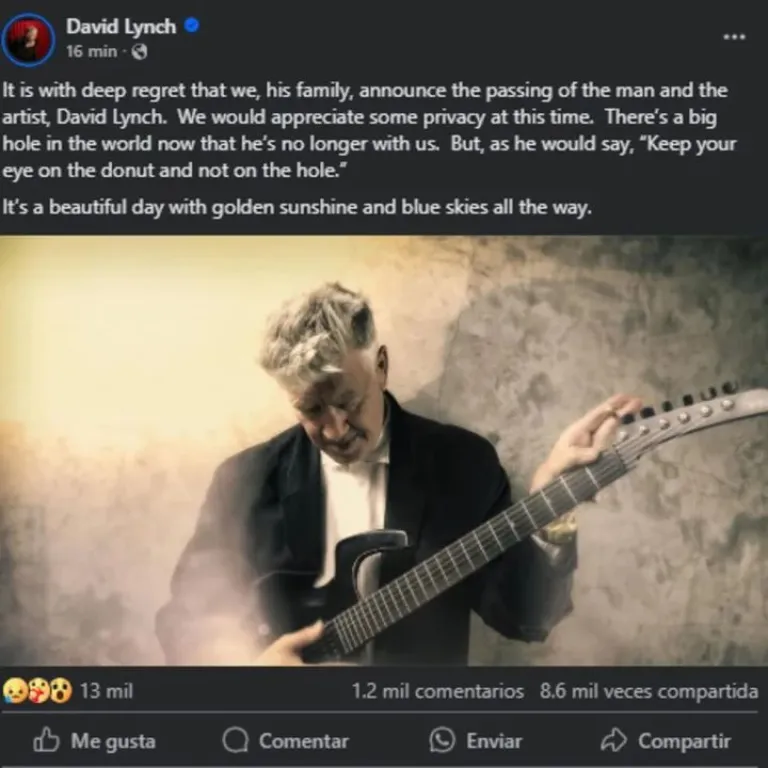View the 13 mil reactions list

(x=106, y=691)
